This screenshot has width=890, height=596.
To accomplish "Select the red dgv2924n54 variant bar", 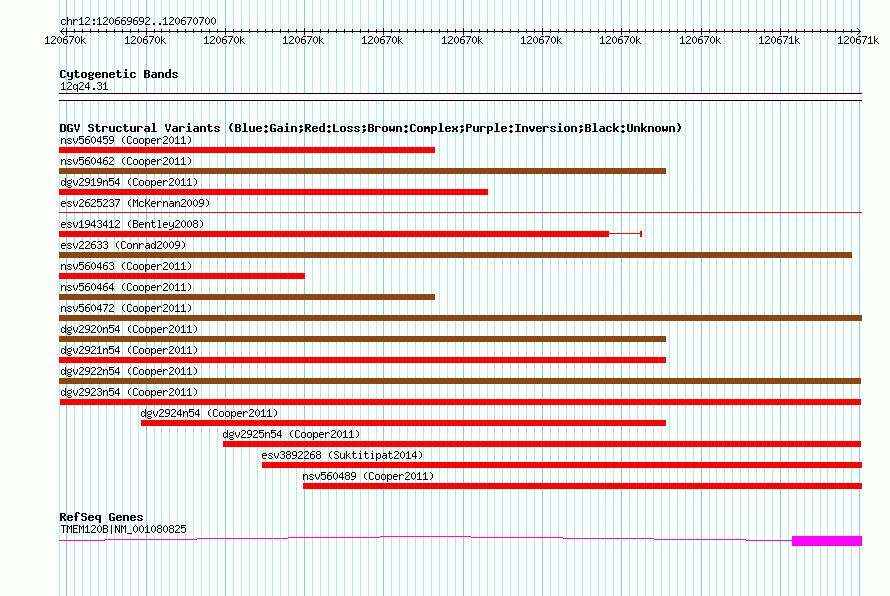I will 404,423.
